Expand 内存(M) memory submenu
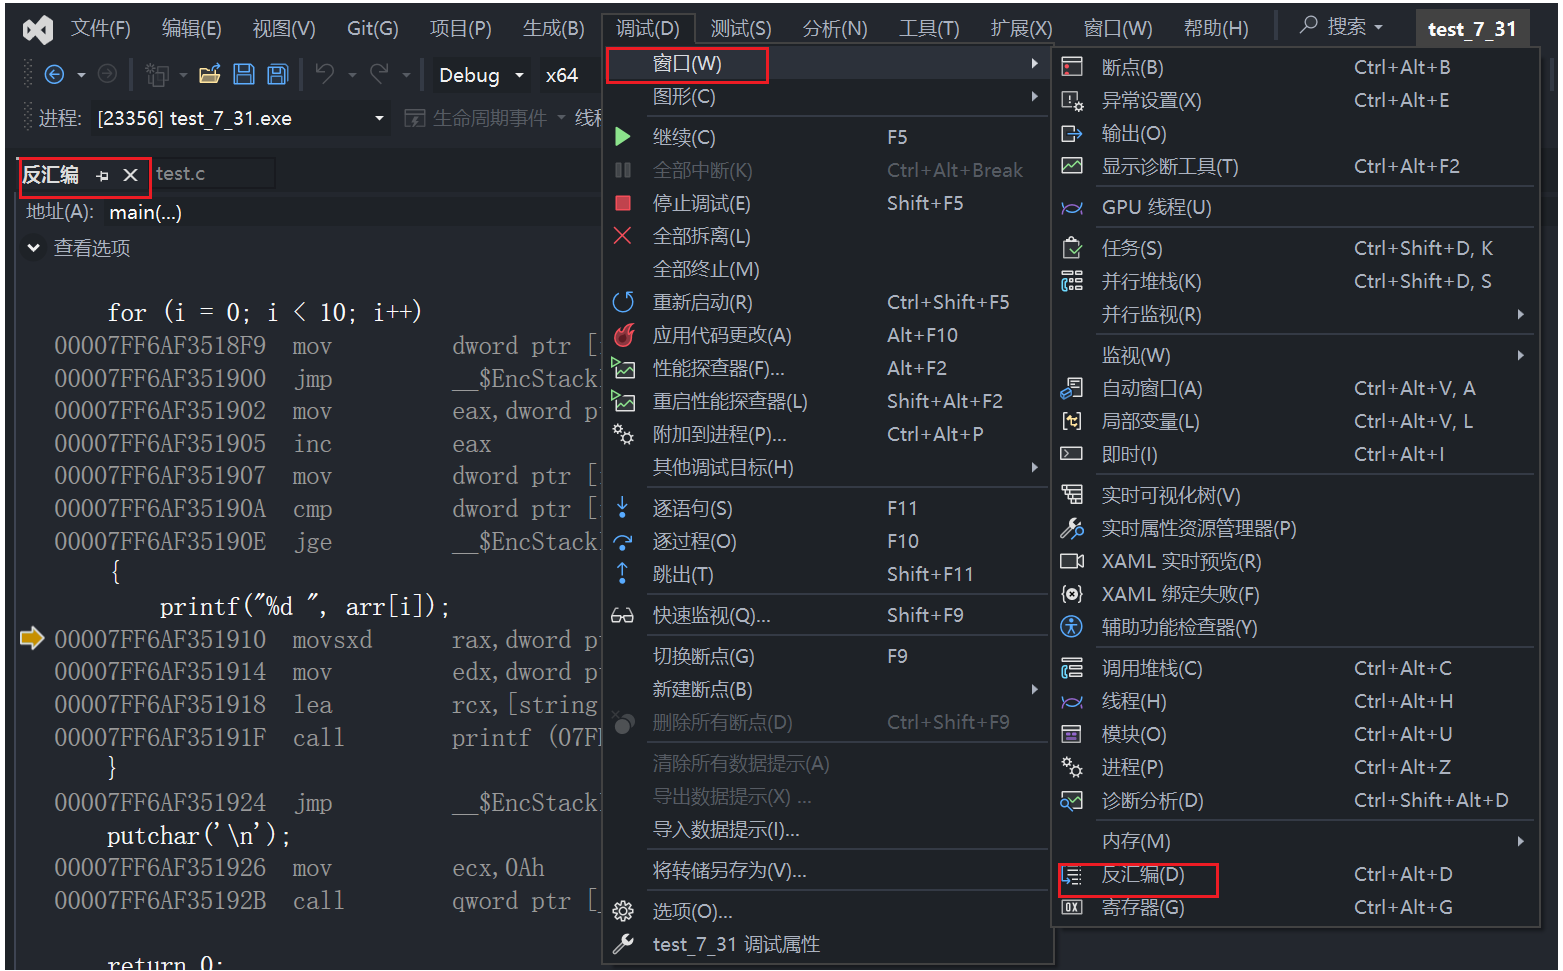Image resolution: width=1563 pixels, height=971 pixels. [x=1297, y=841]
